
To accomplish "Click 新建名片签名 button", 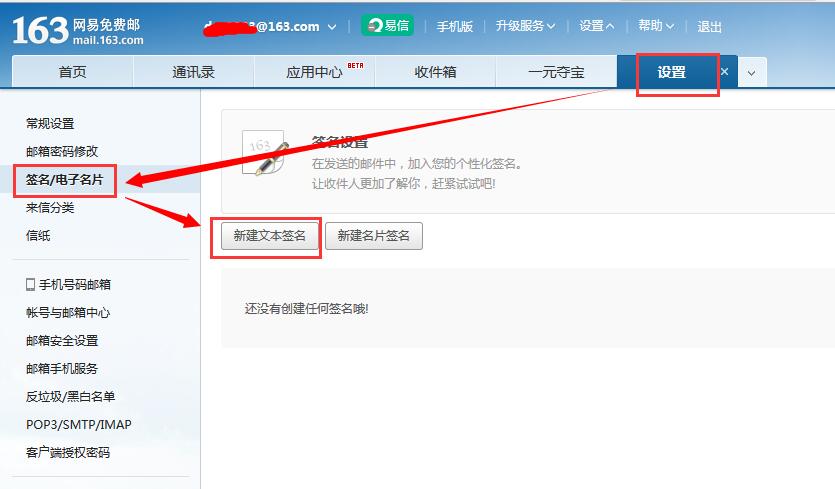I will (374, 236).
